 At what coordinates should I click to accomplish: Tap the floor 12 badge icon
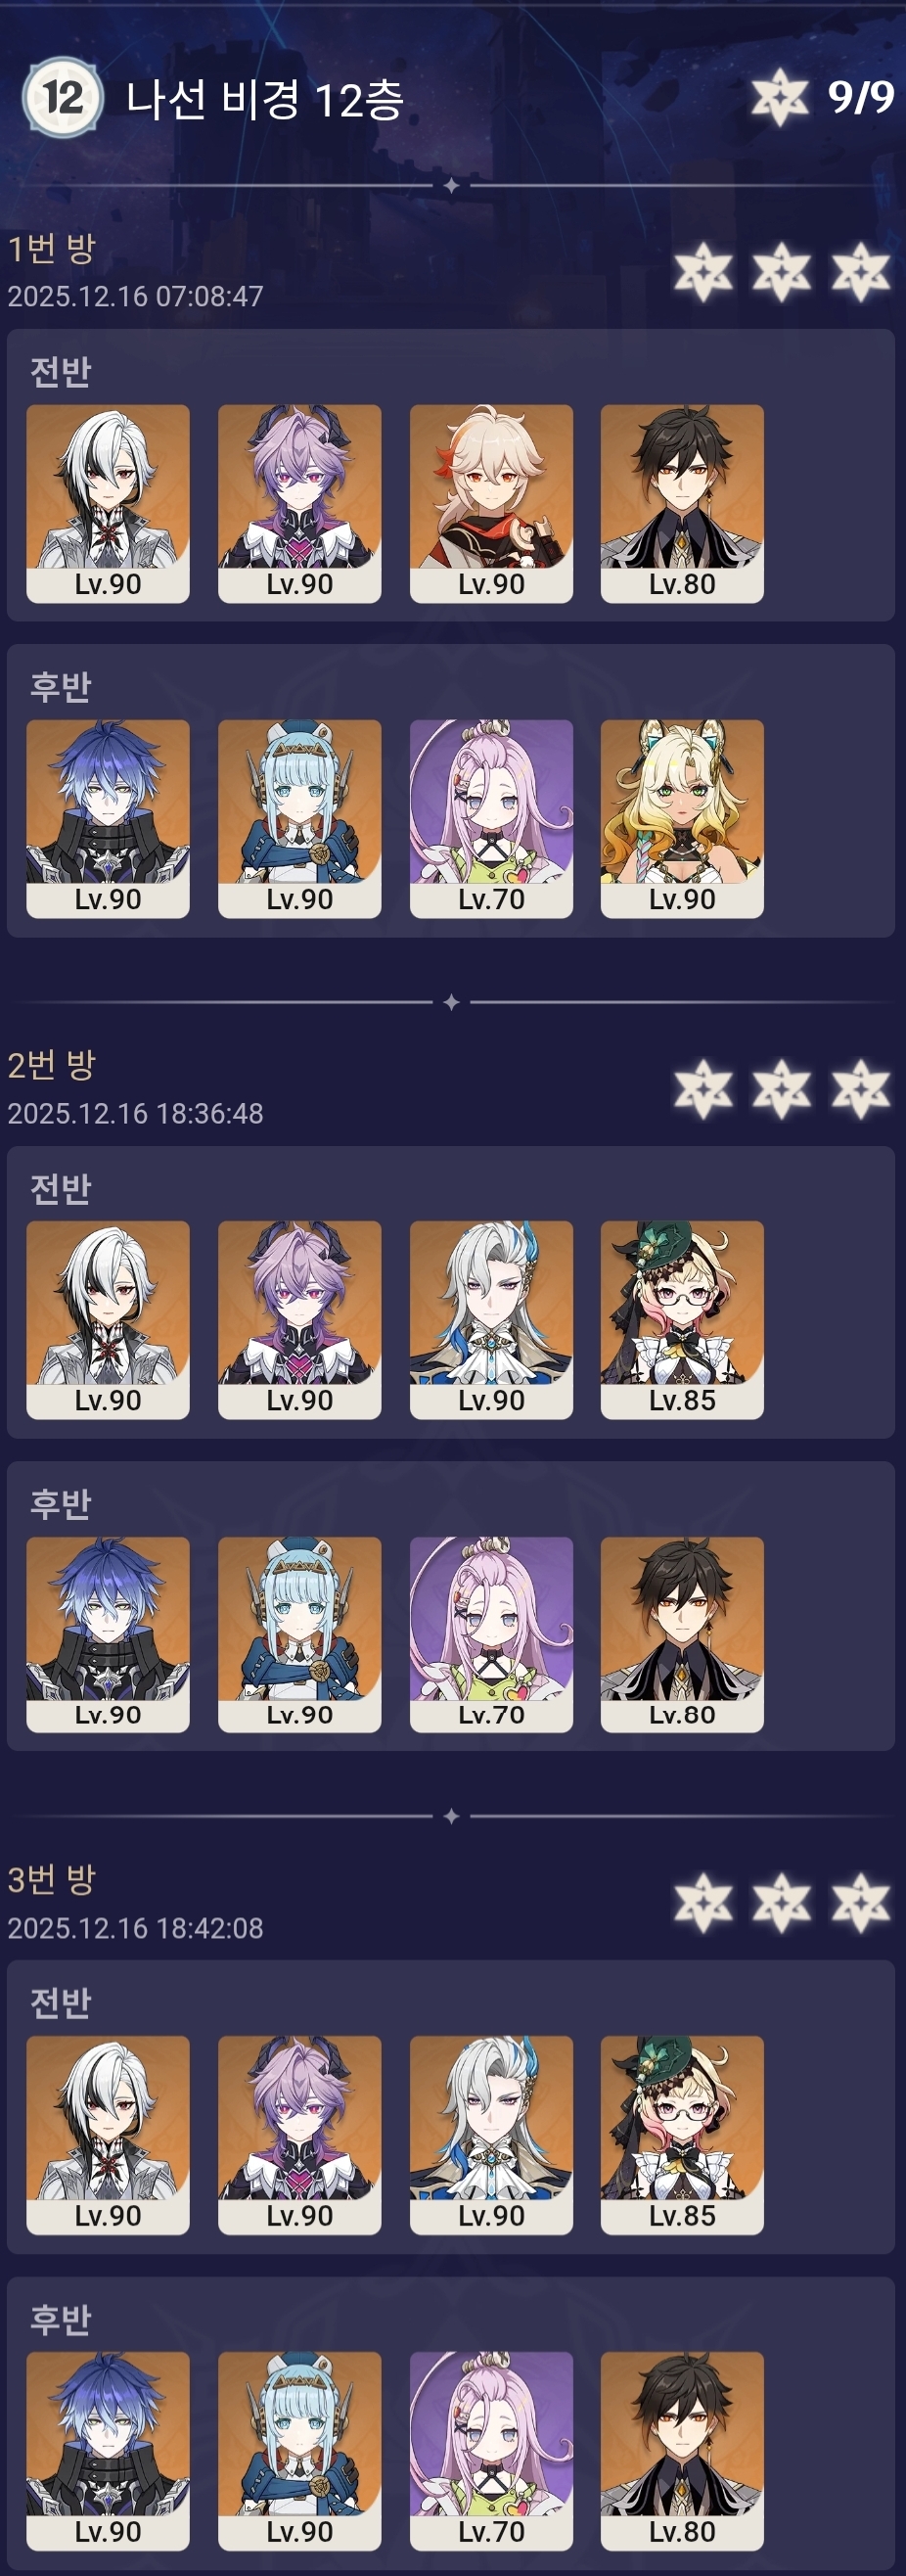(x=62, y=98)
